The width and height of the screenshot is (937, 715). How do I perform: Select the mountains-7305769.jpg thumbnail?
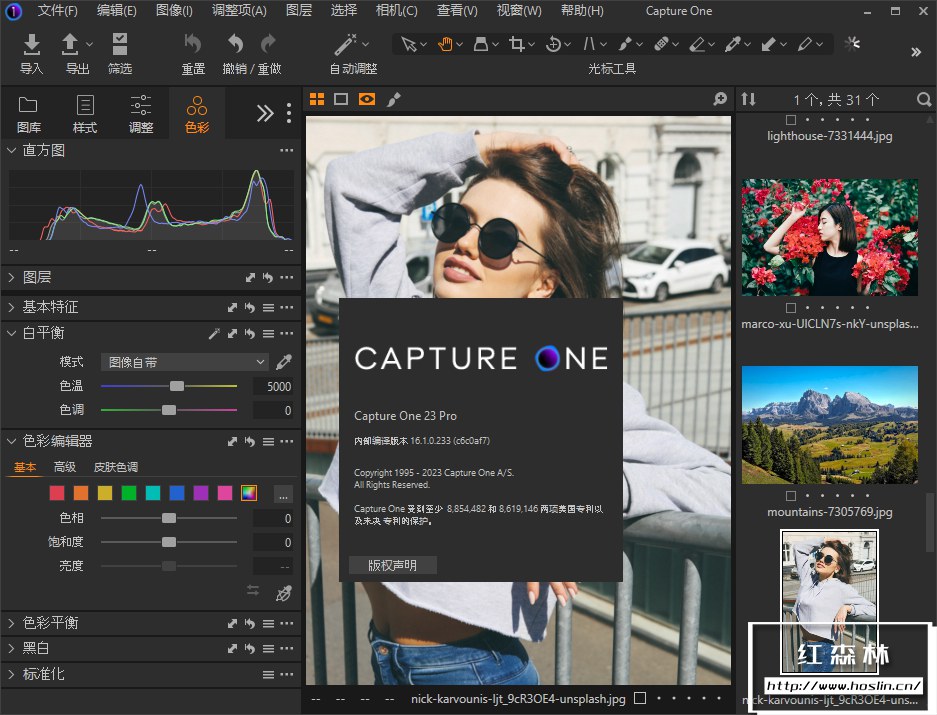tap(829, 425)
